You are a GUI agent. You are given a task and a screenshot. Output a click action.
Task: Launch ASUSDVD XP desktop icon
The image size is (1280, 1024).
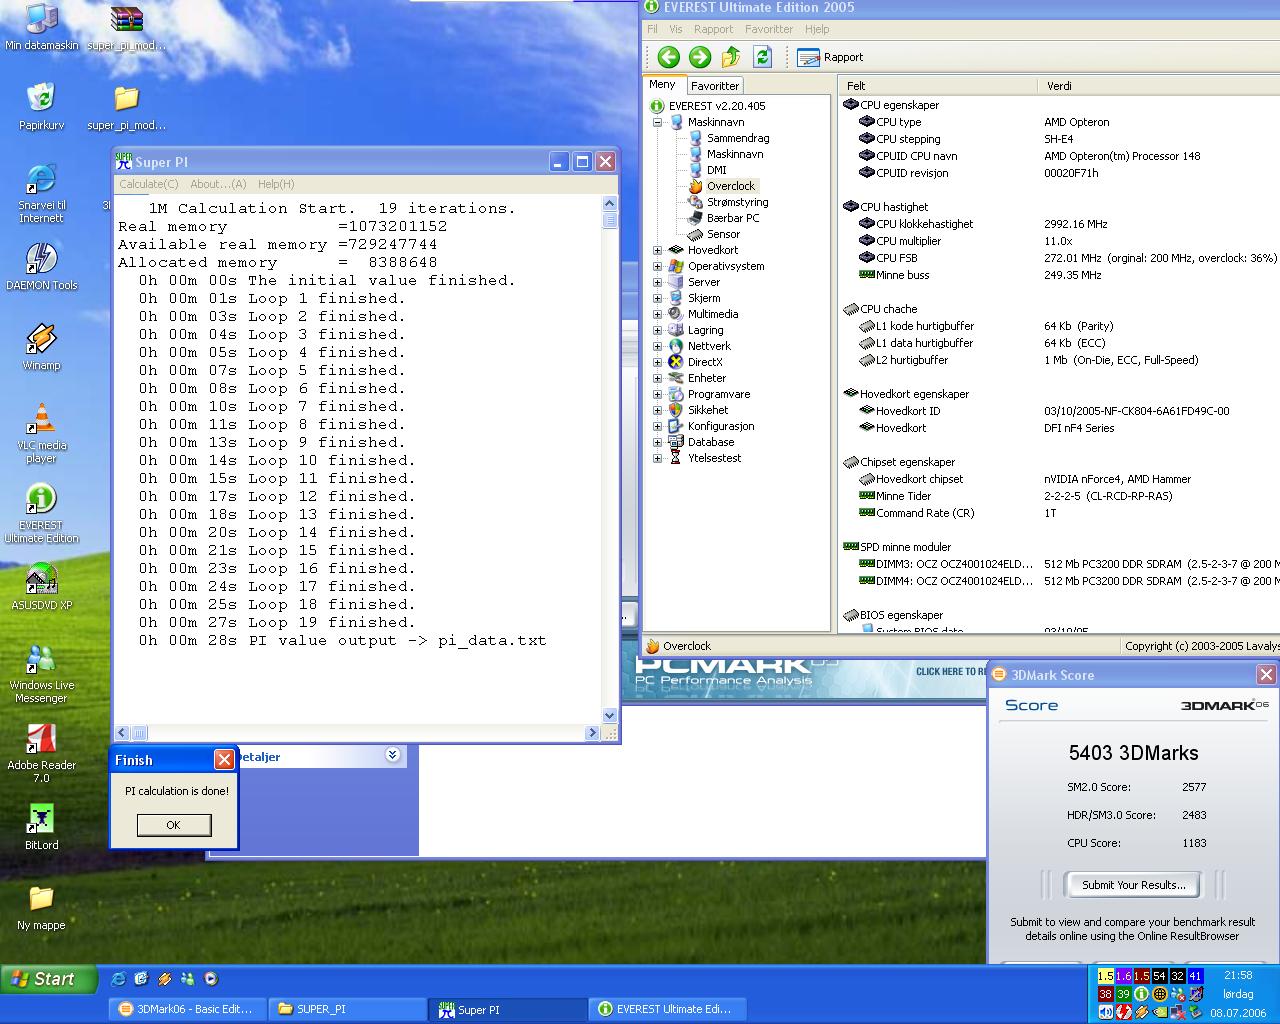coord(41,587)
